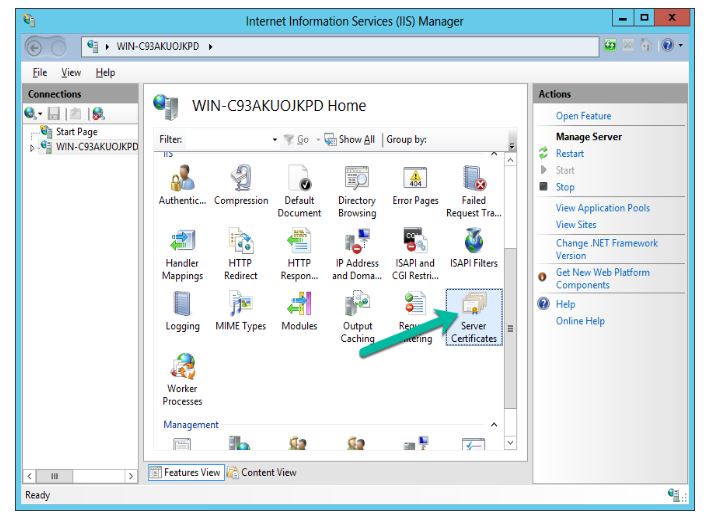
Task: Collapse the Management group section
Action: (494, 425)
